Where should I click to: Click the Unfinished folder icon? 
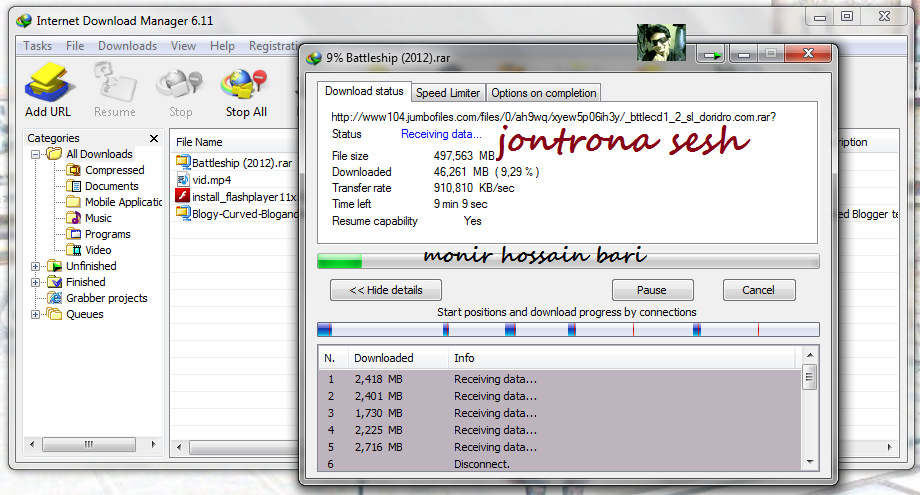tap(55, 266)
